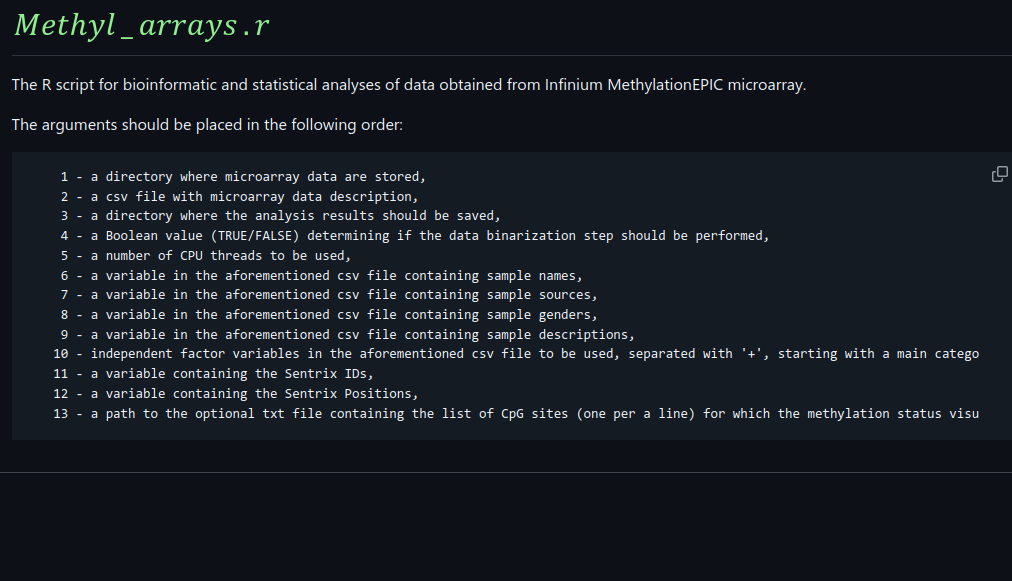Click line 8 about sample genders variable

[x=328, y=315]
